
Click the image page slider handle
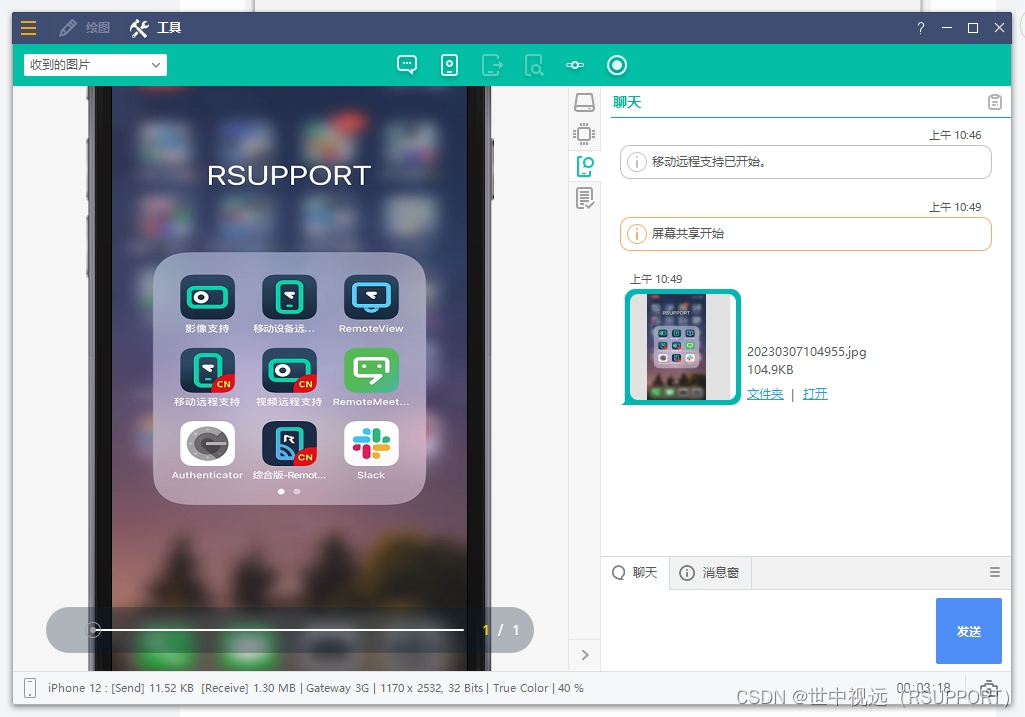(93, 629)
